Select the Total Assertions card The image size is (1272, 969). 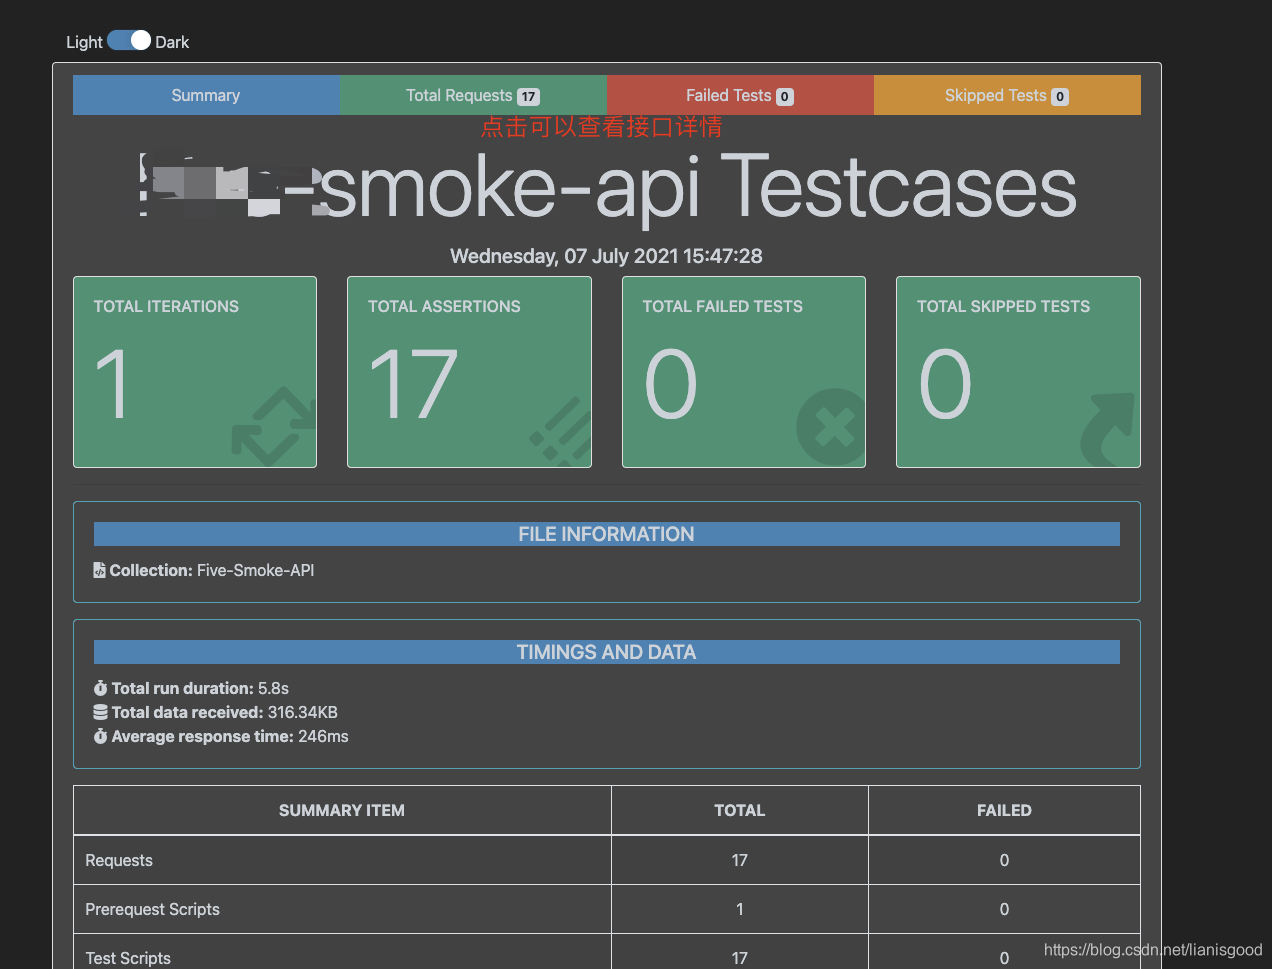(469, 372)
